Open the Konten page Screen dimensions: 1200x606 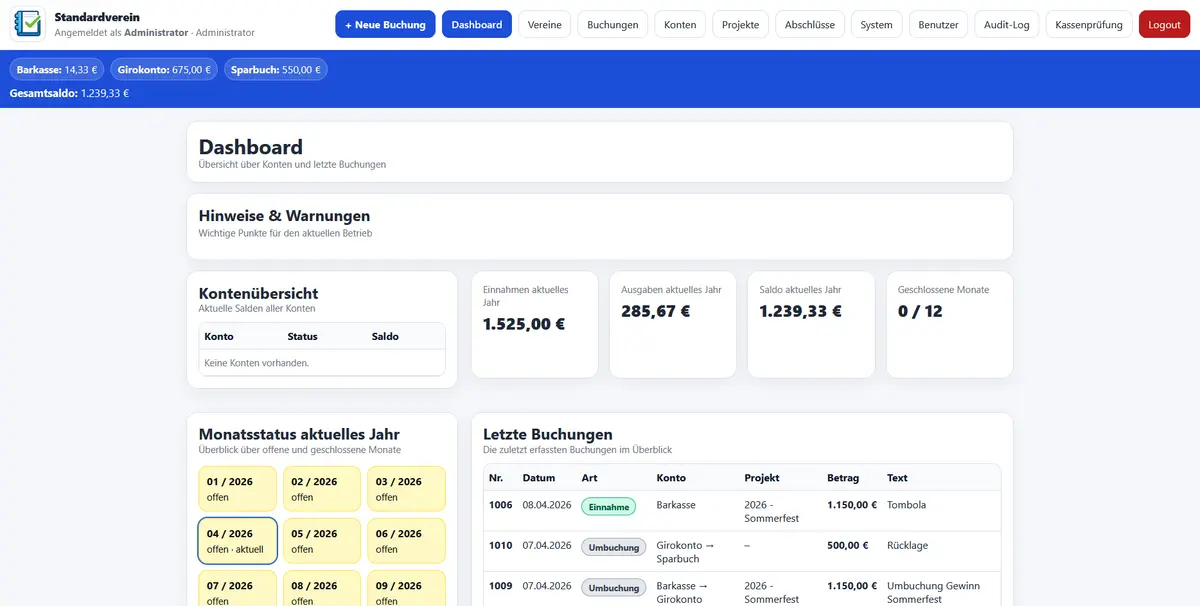(679, 24)
